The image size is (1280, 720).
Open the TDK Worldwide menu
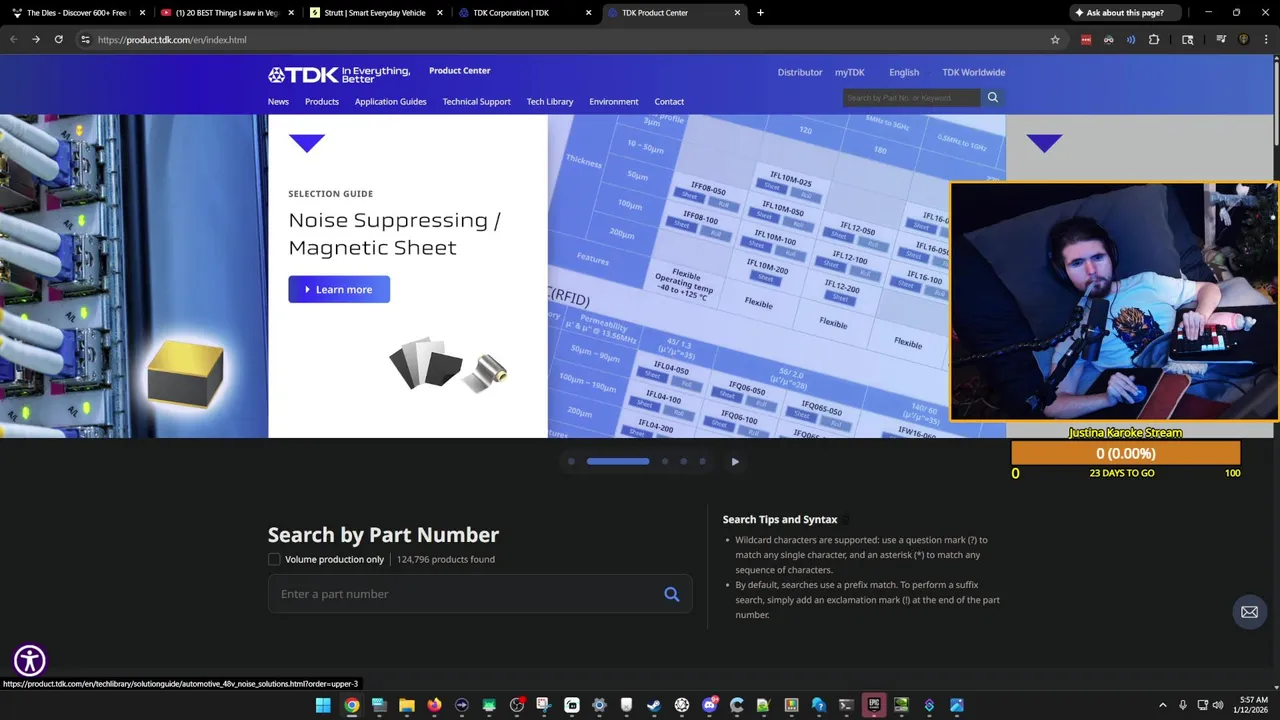coord(973,72)
